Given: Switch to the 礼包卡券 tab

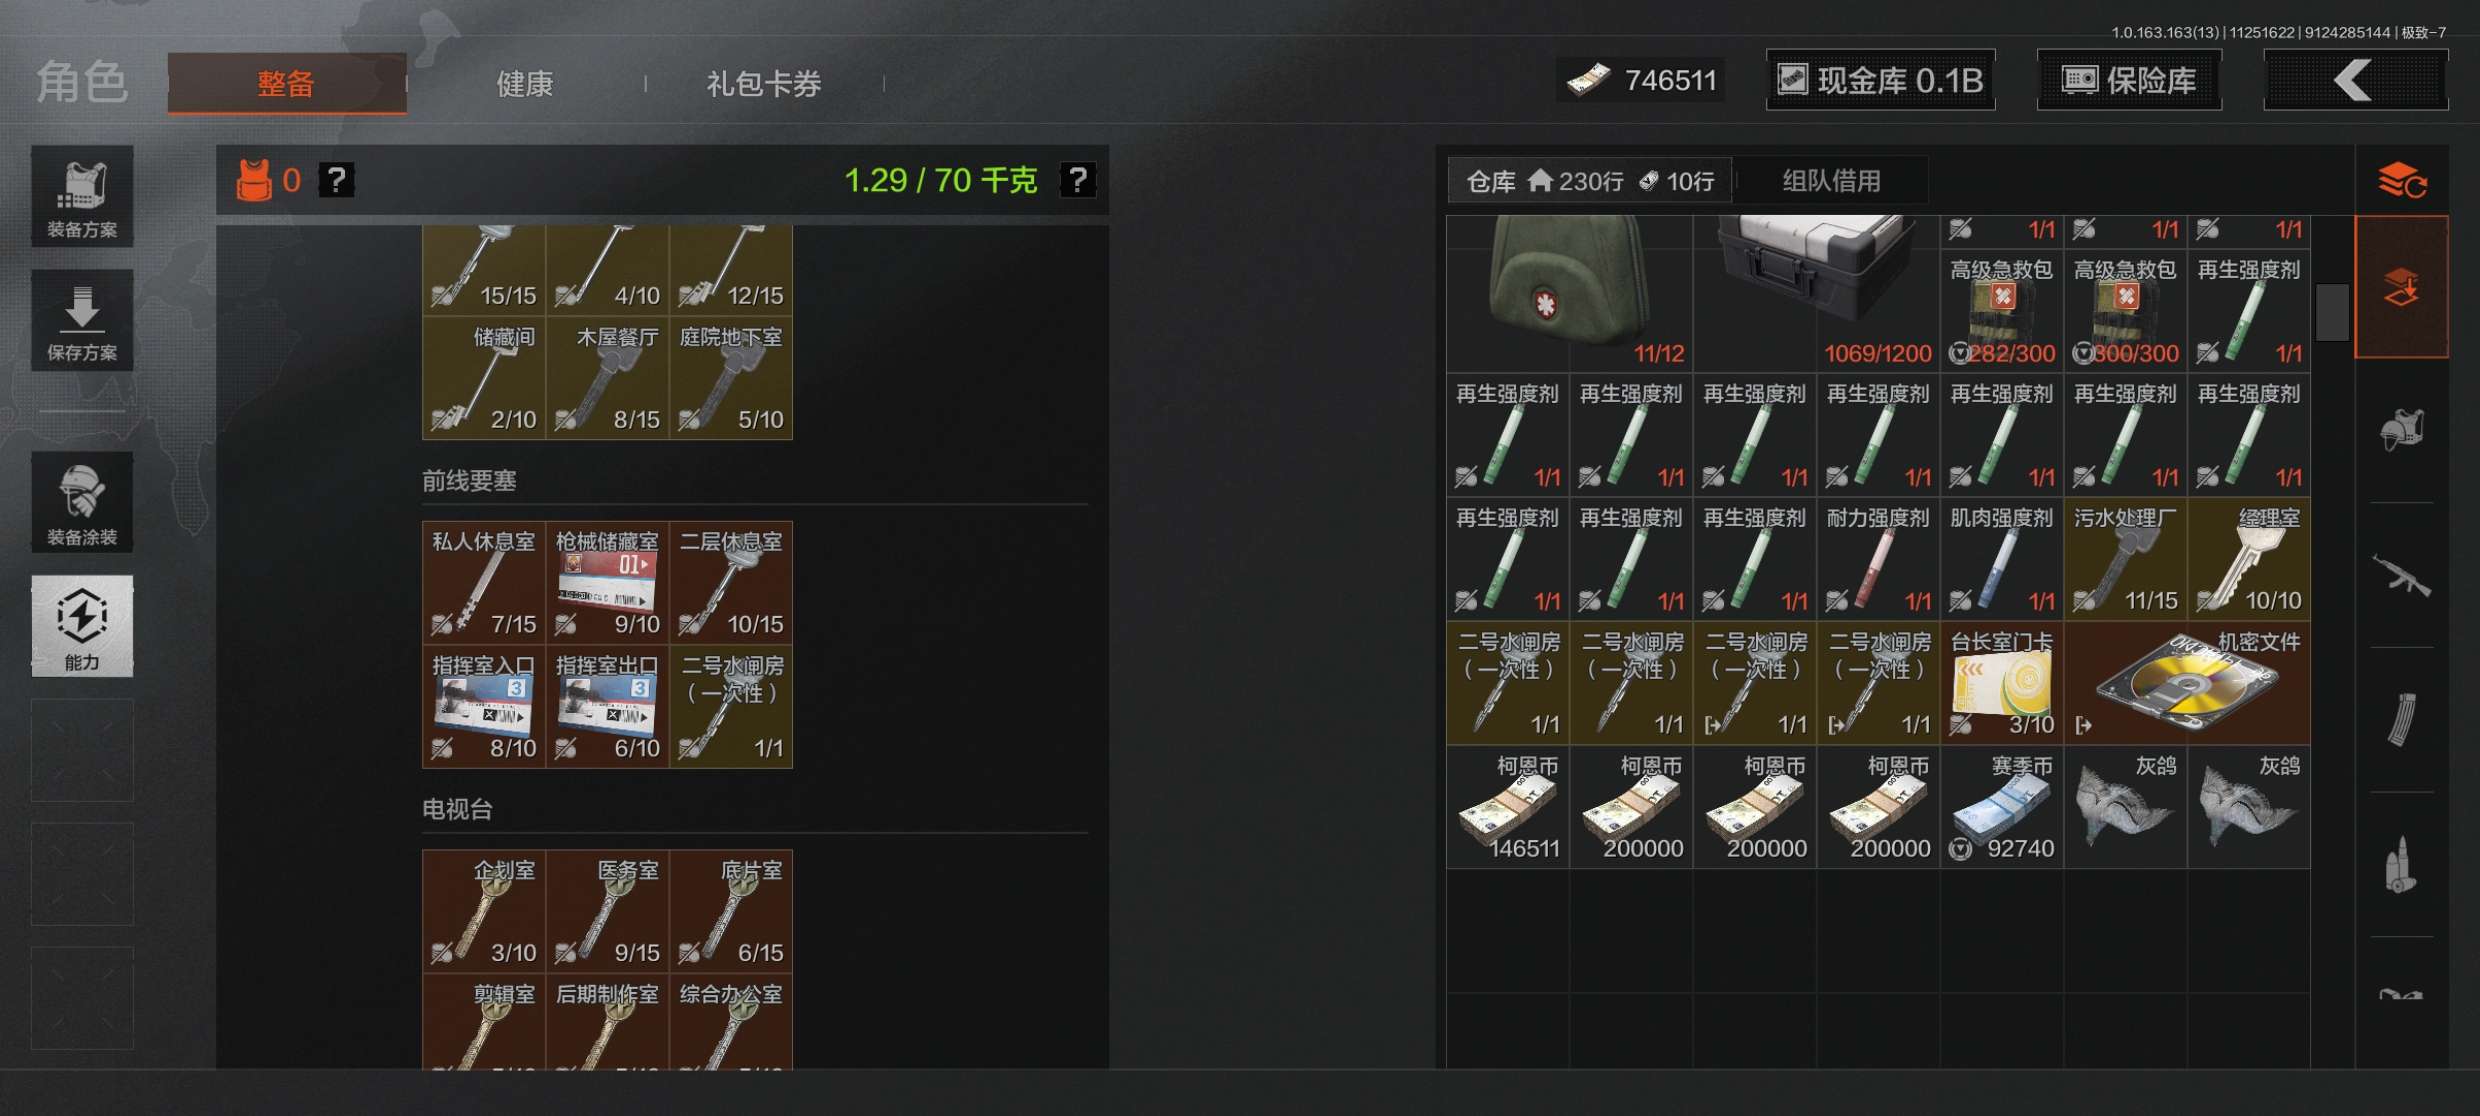Looking at the screenshot, I should tap(764, 84).
